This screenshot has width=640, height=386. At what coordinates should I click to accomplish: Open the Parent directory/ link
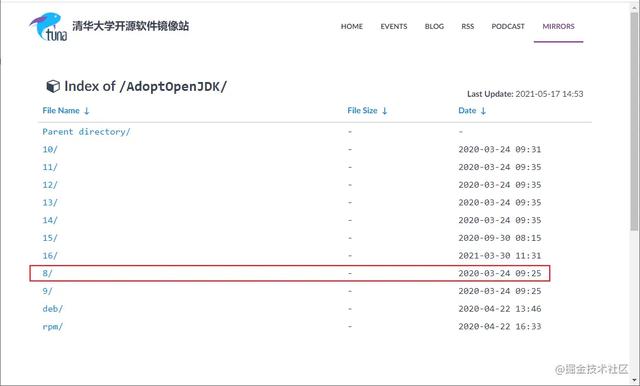pyautogui.click(x=86, y=132)
